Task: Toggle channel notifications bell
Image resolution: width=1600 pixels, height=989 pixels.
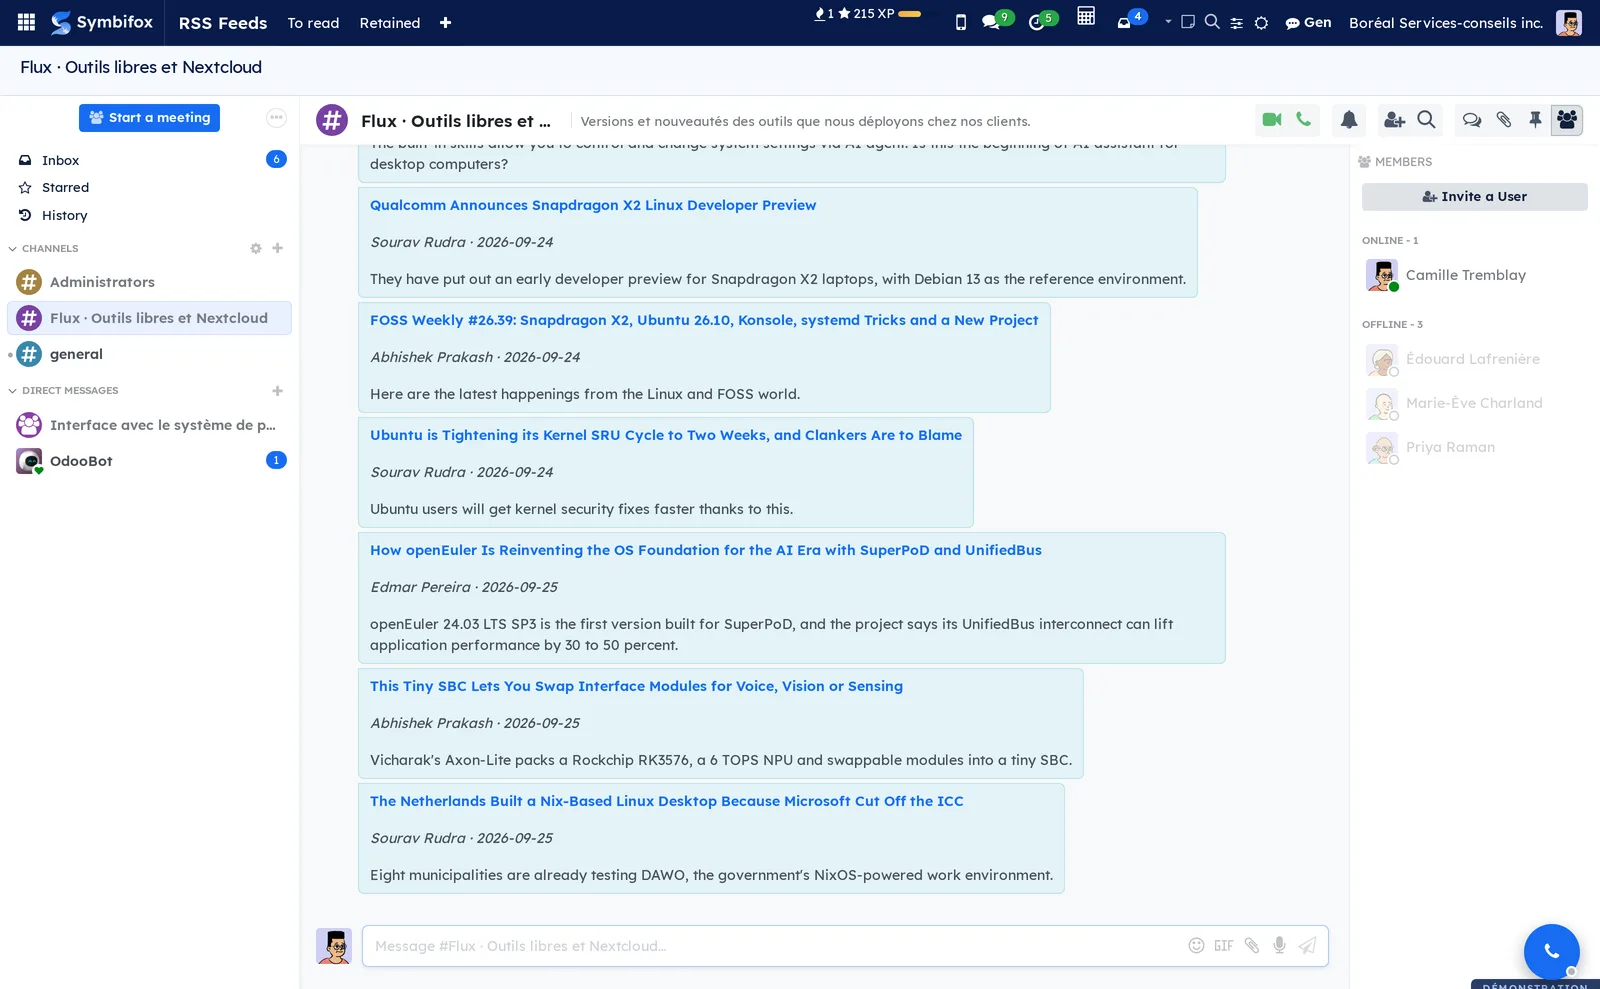Action: [1349, 120]
